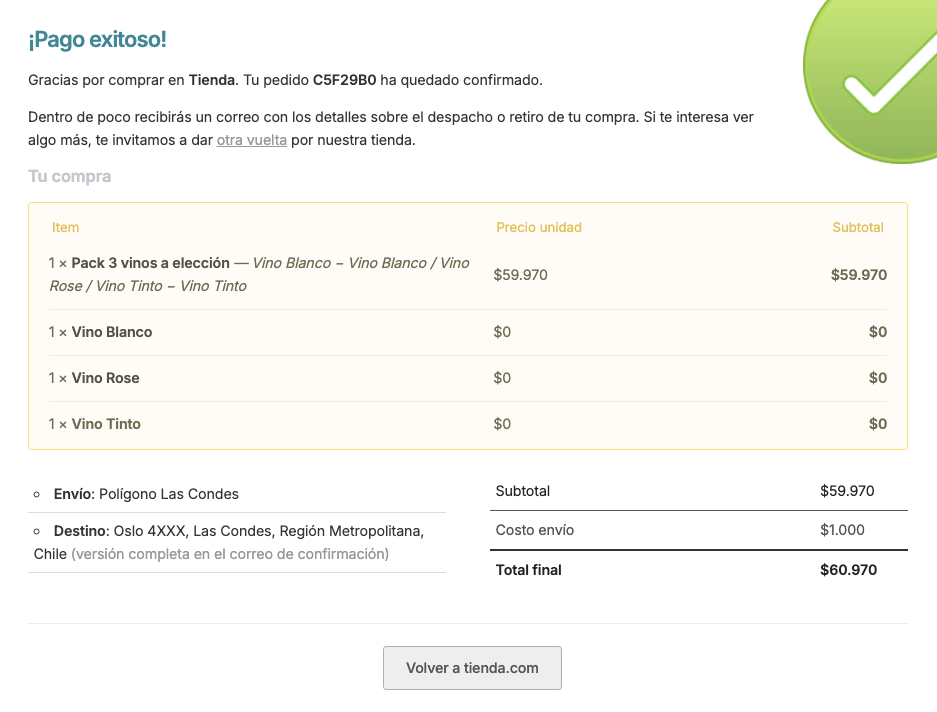Click the 'Vino Tinto' row name
Image resolution: width=937 pixels, height=712 pixels.
(x=106, y=424)
